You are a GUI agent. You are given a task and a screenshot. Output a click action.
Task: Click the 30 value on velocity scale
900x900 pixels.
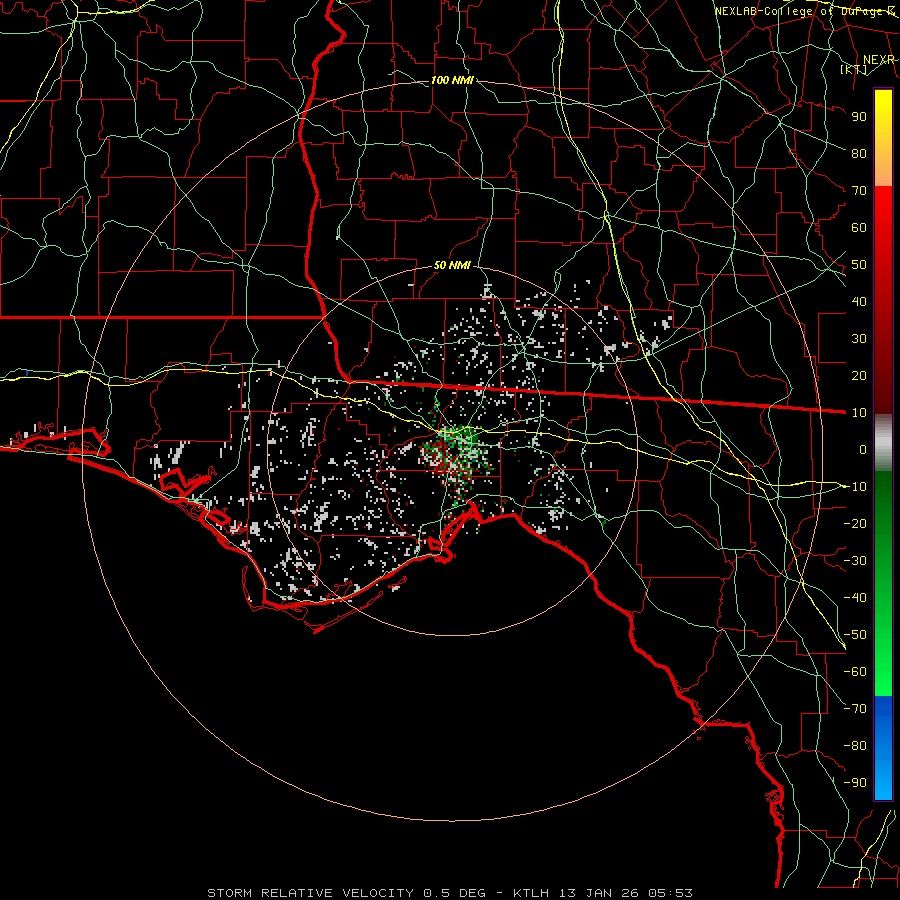click(x=859, y=339)
